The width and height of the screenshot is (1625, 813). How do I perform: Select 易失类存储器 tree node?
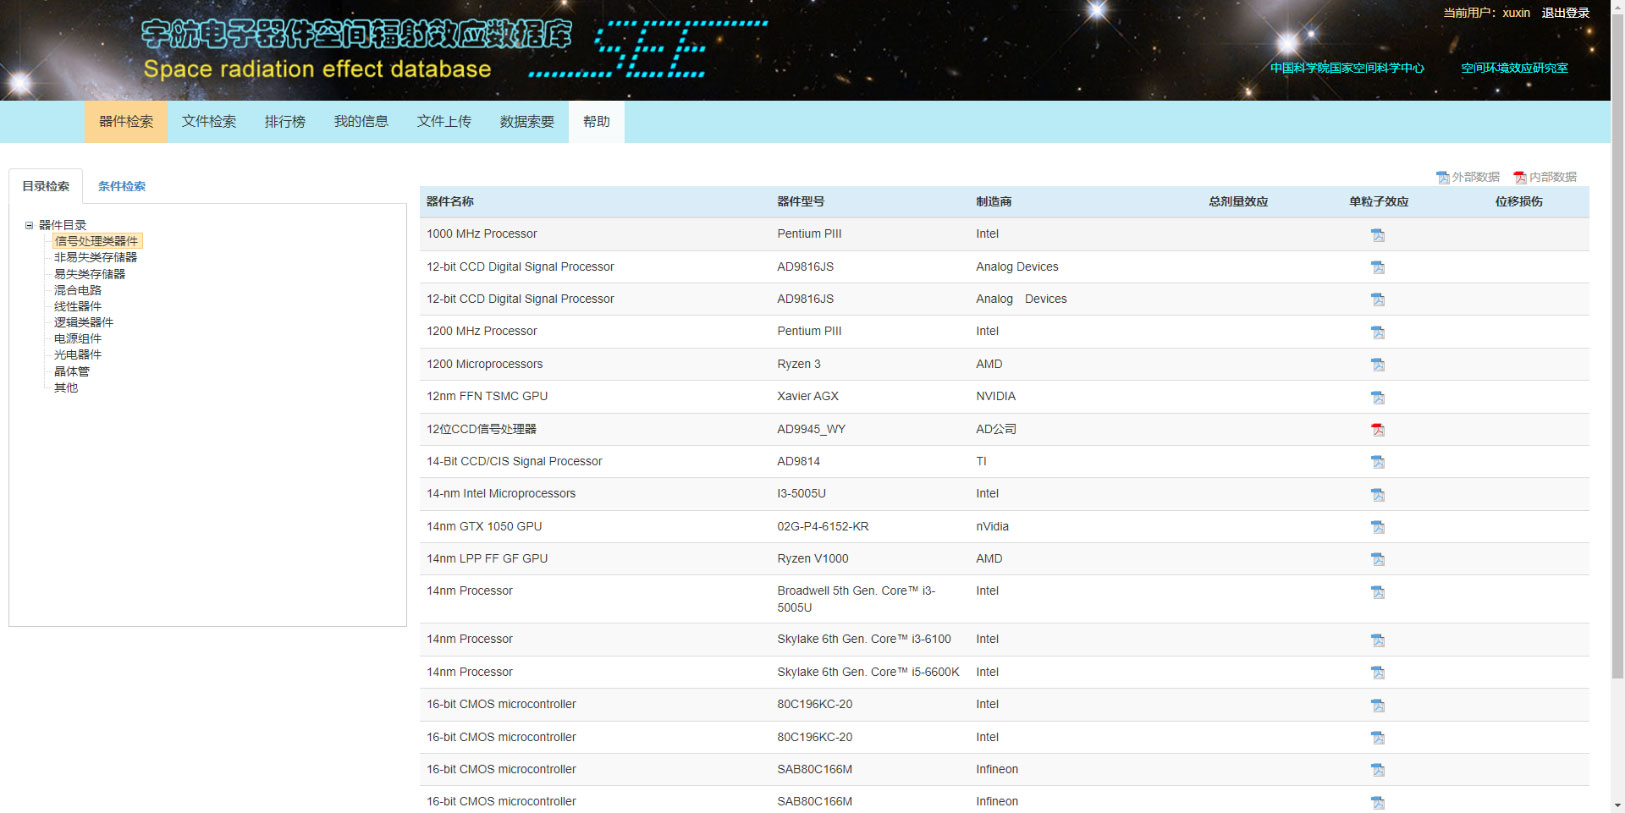coord(89,274)
